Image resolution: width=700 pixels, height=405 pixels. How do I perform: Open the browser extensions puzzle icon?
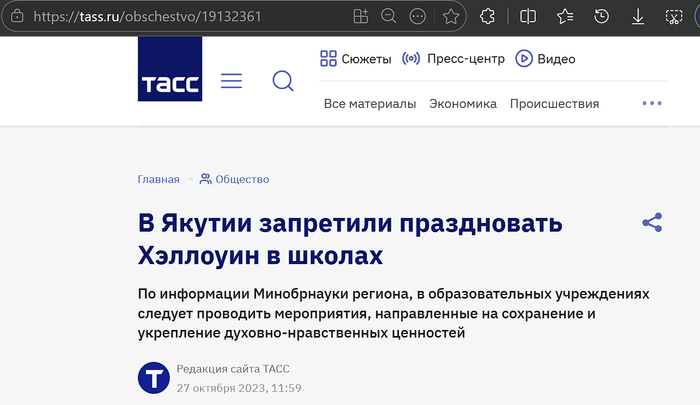pos(487,17)
